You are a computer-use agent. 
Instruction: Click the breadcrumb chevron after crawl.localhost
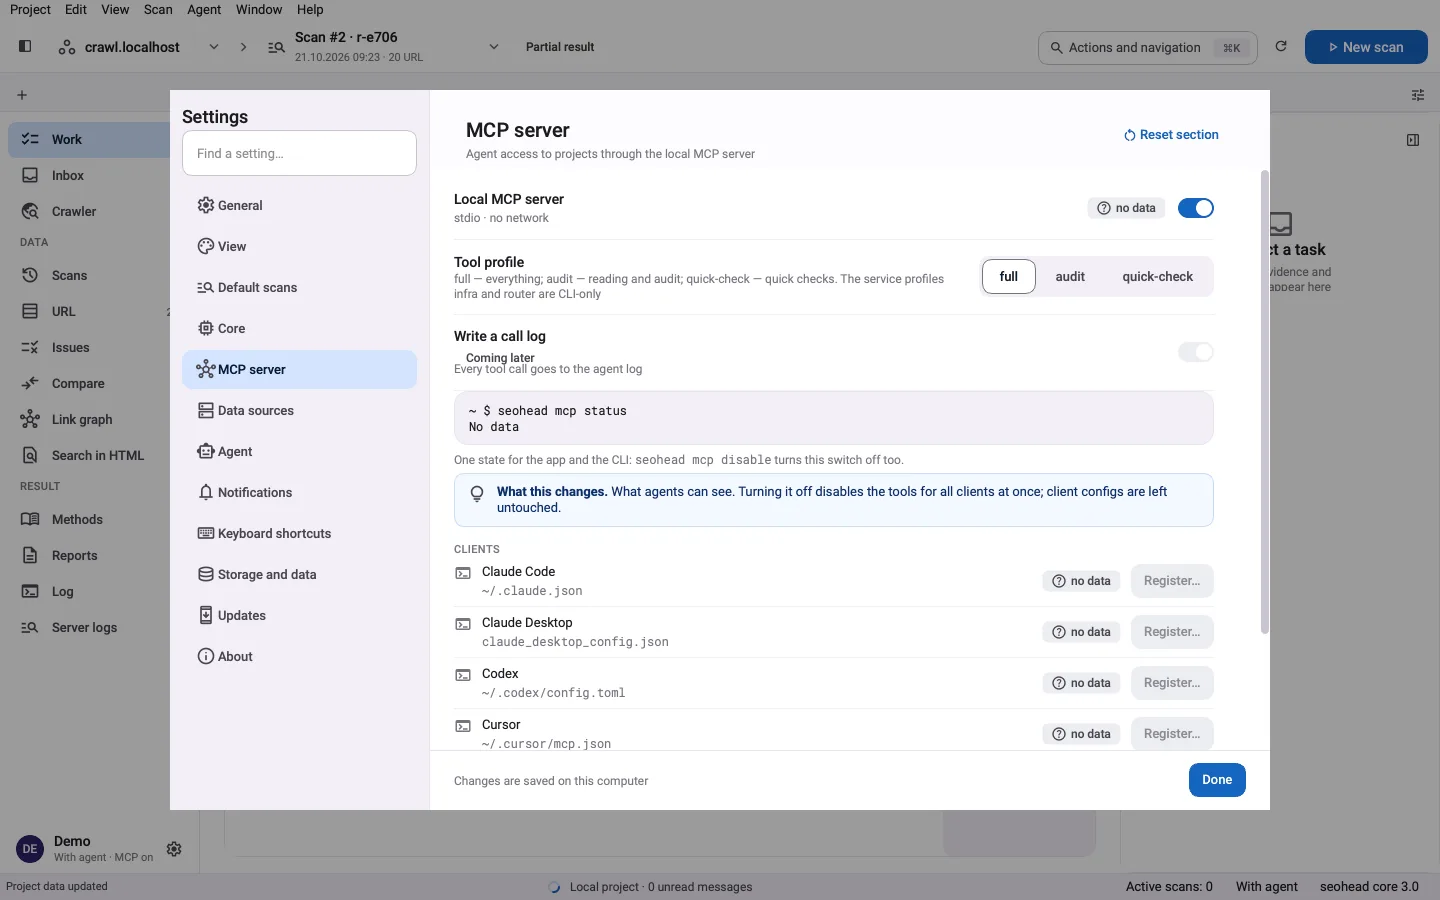[243, 47]
